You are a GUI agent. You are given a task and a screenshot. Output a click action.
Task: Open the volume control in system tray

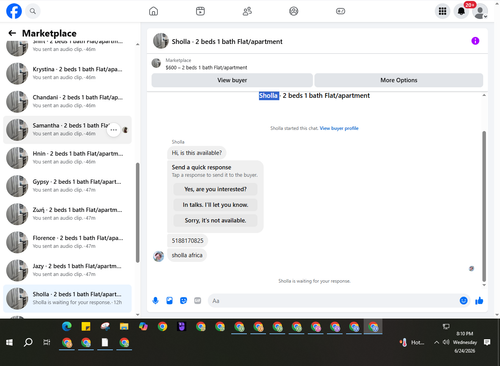(446, 342)
